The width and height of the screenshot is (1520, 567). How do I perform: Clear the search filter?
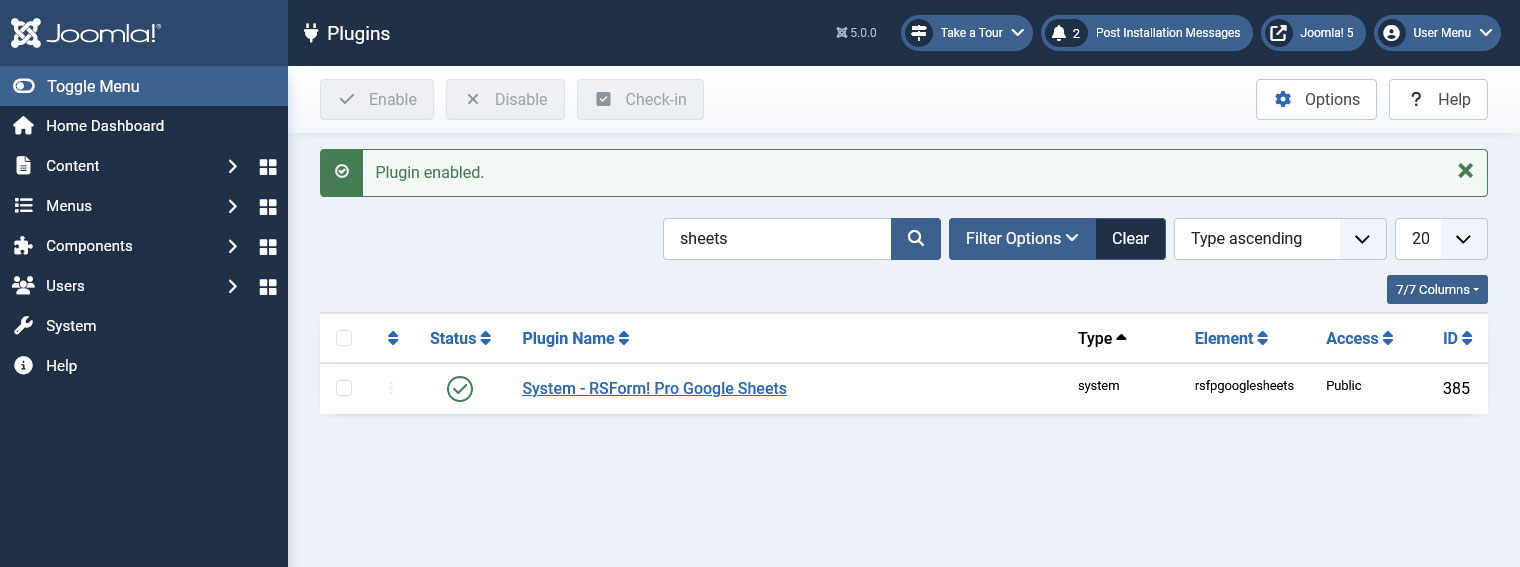click(1130, 239)
